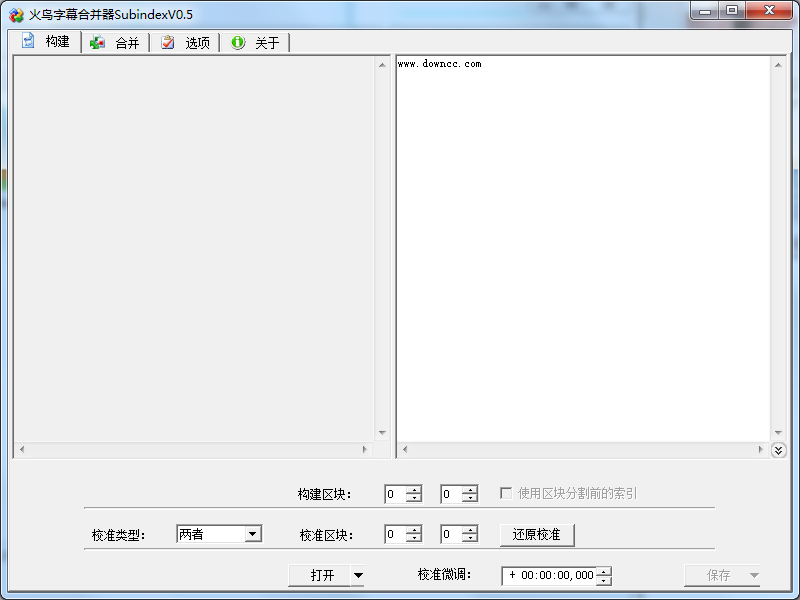Increase the 校准微调 time value
Viewport: 800px width, 600px height.
point(603,571)
